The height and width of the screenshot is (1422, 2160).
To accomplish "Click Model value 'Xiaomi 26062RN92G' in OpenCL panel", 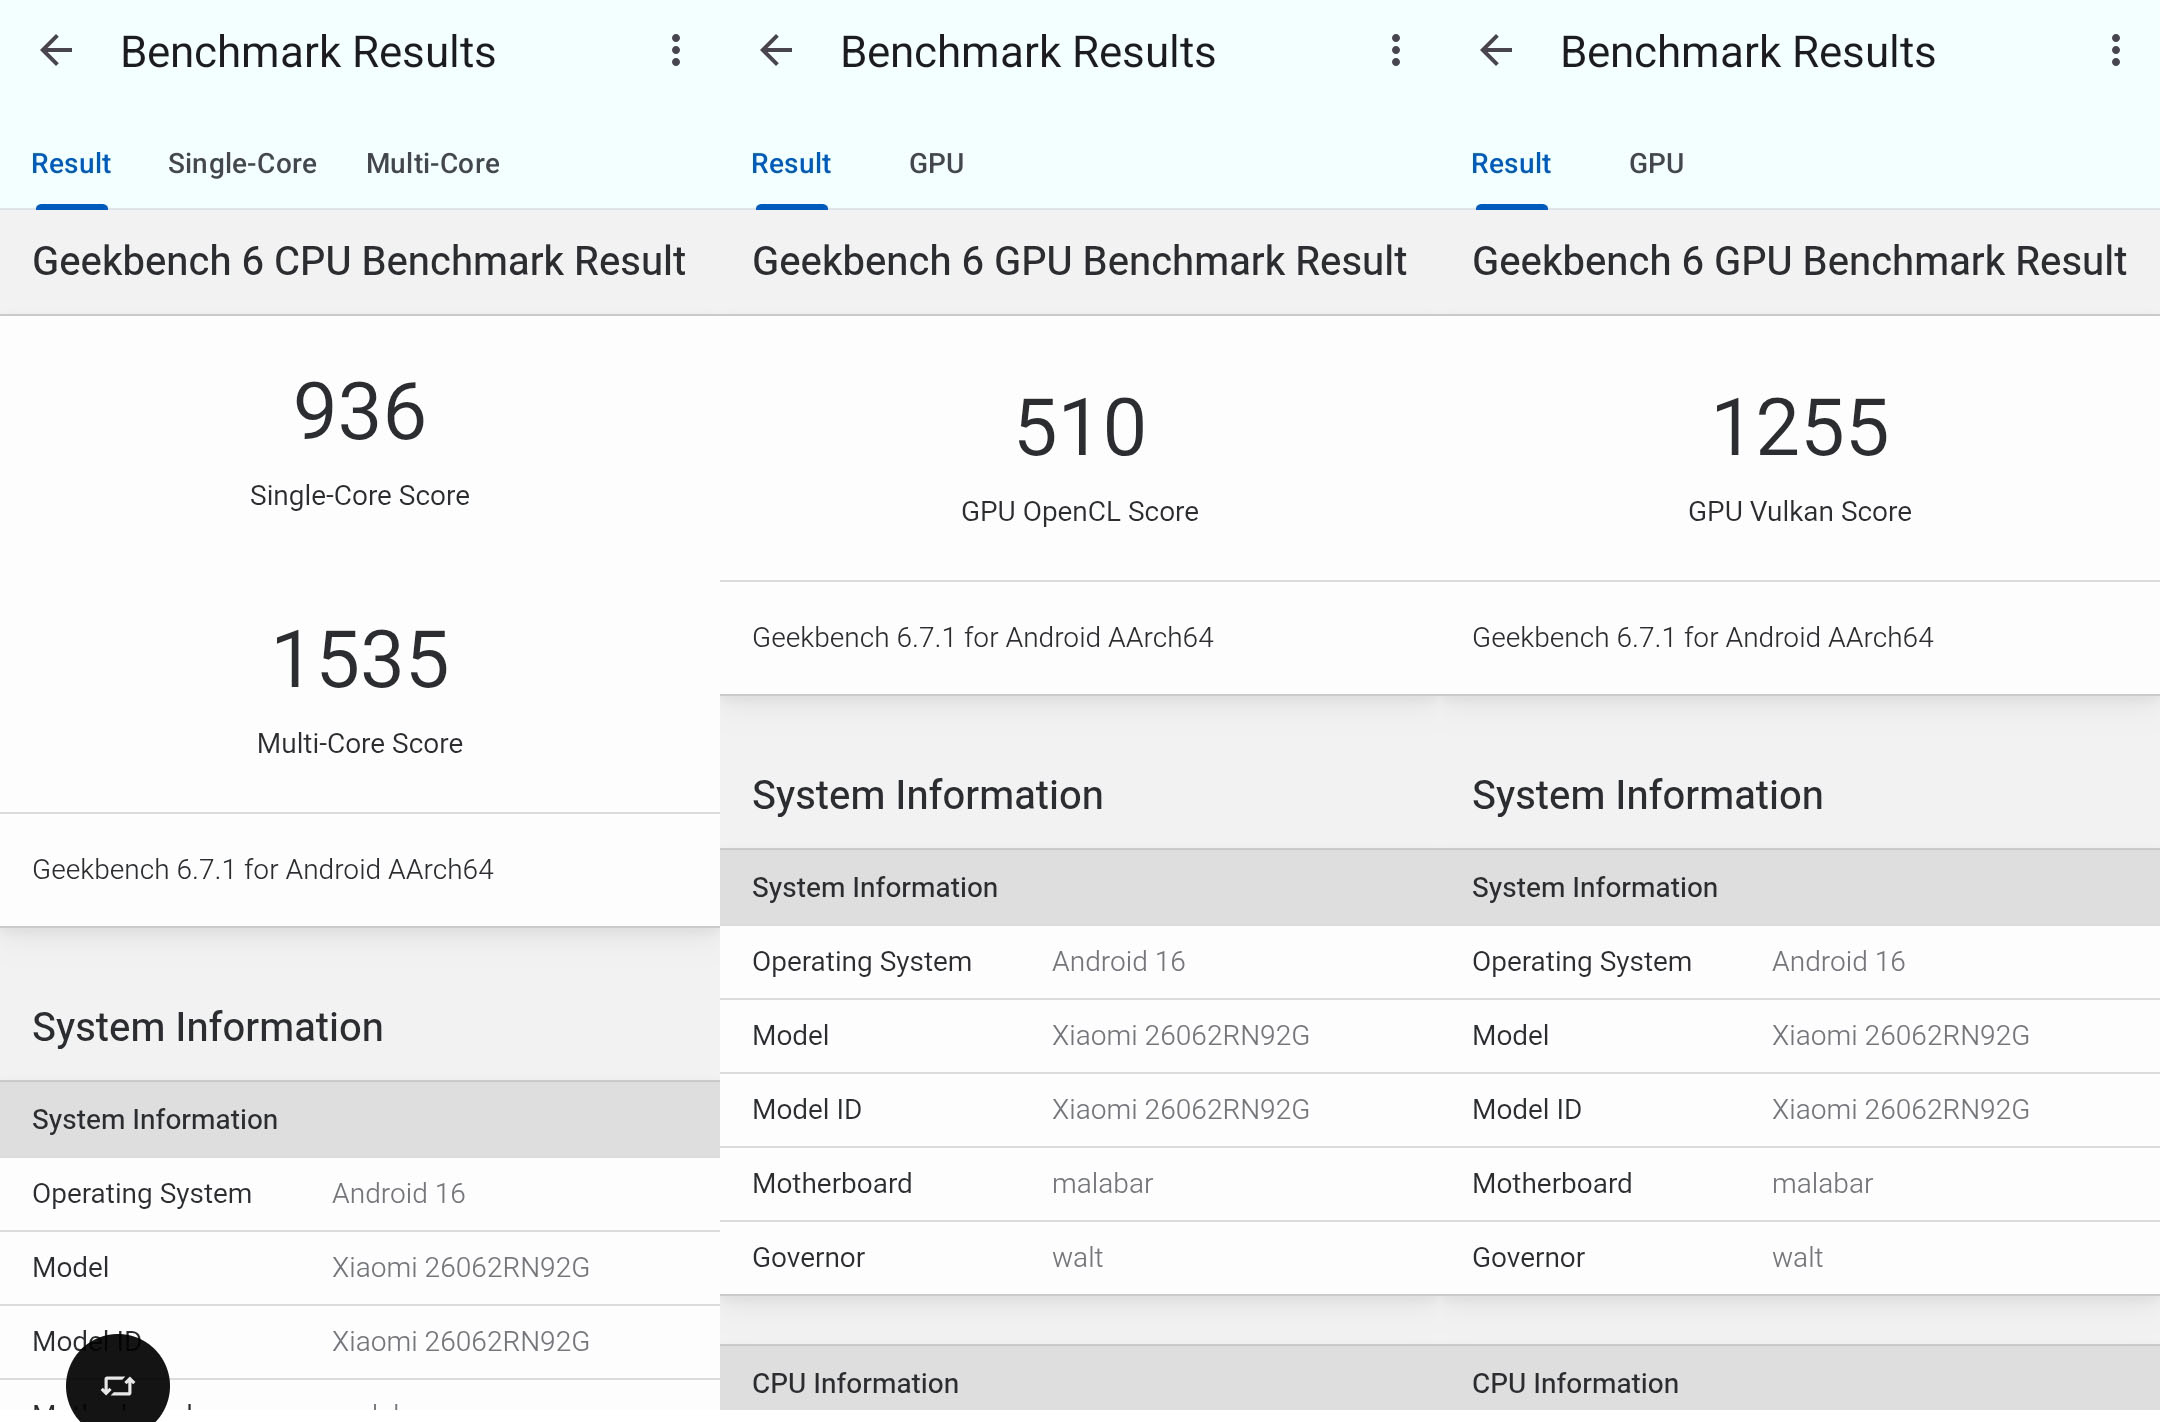I will point(1181,1035).
